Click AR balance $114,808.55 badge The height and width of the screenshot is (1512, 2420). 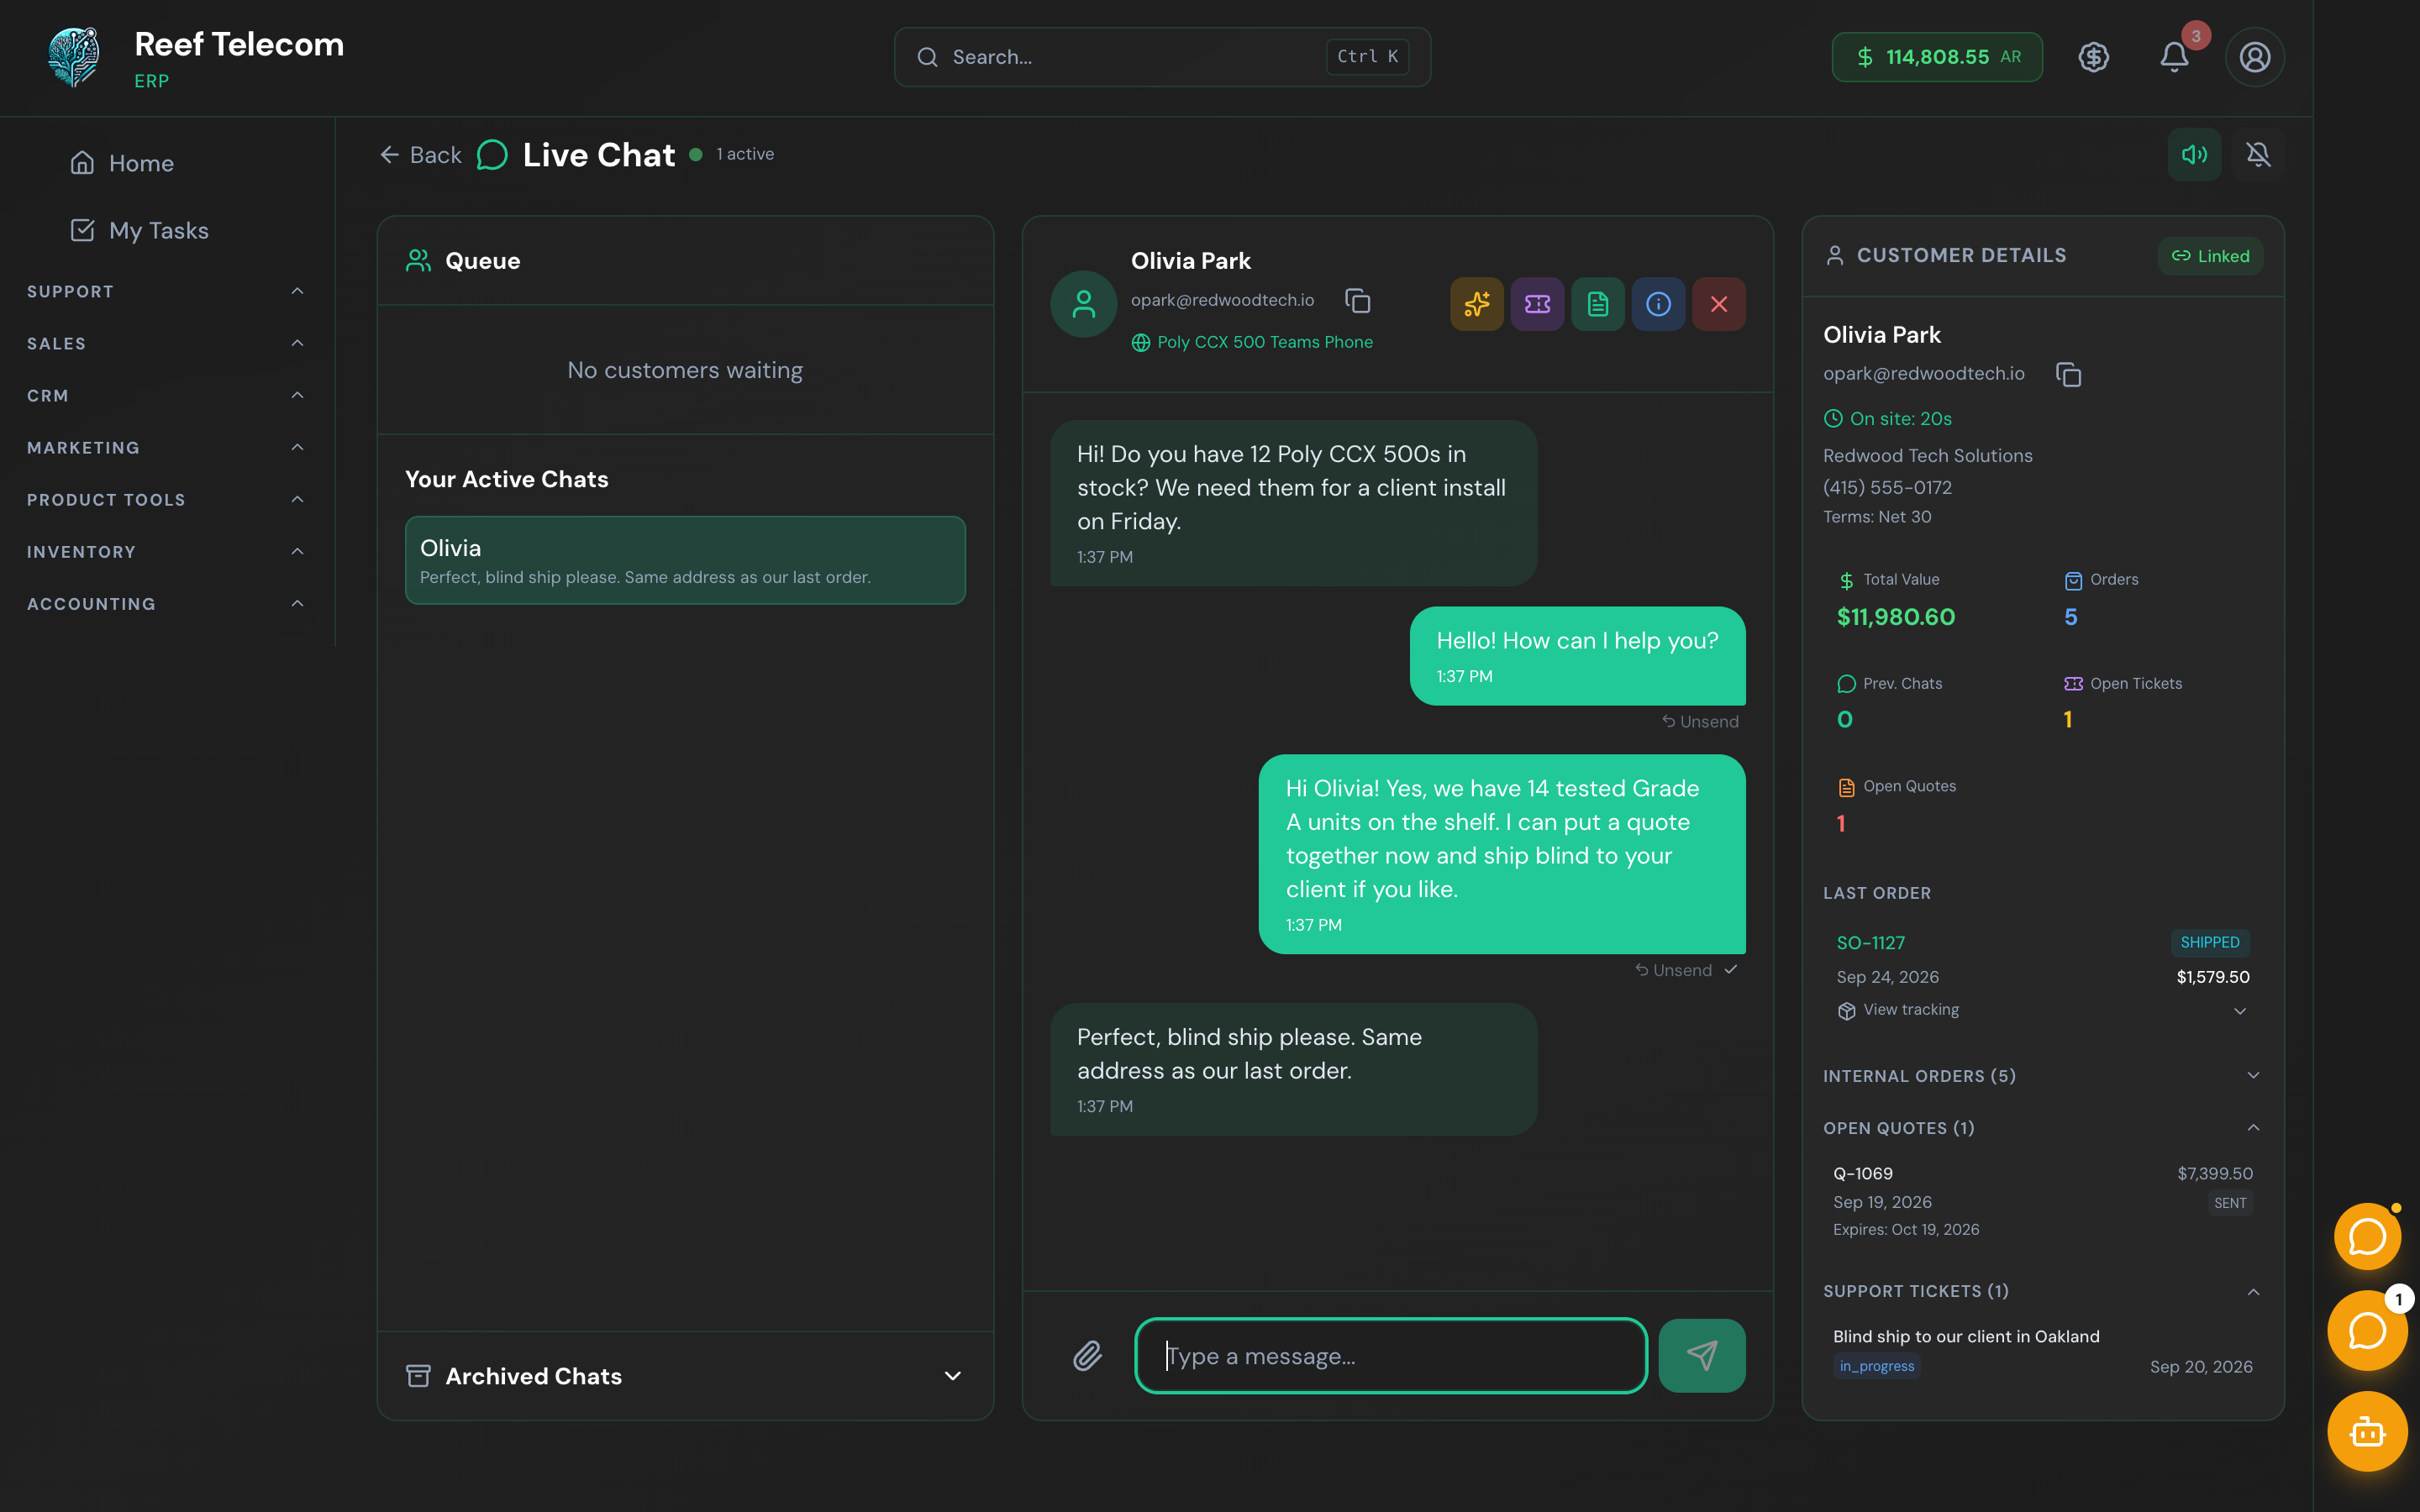(1936, 57)
